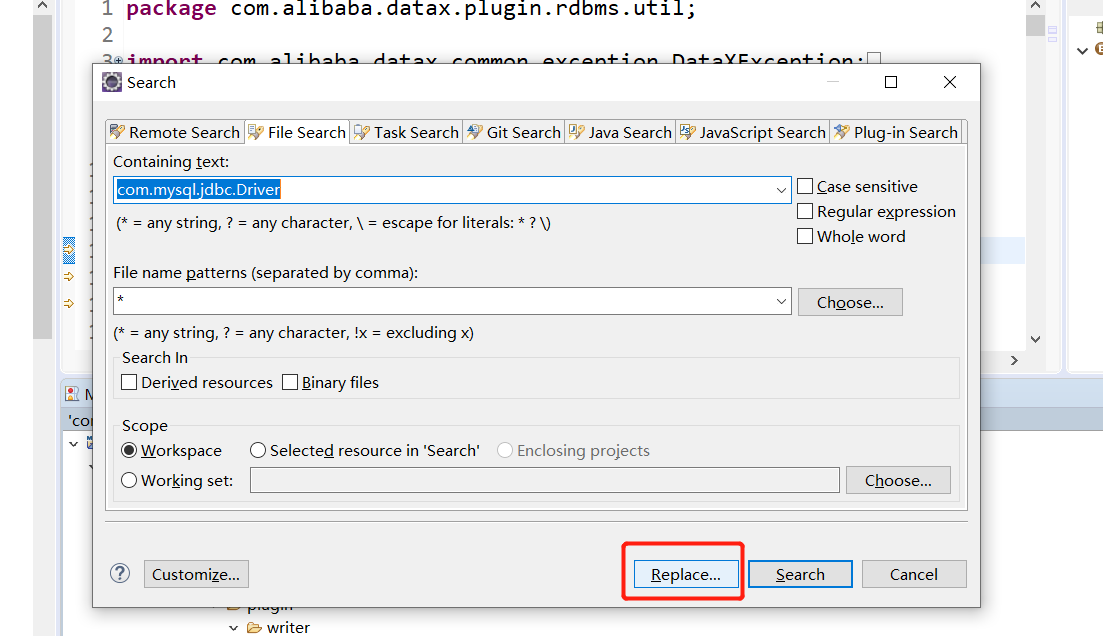Switch to the Java Search tab
The width and height of the screenshot is (1103, 636).
pos(619,131)
